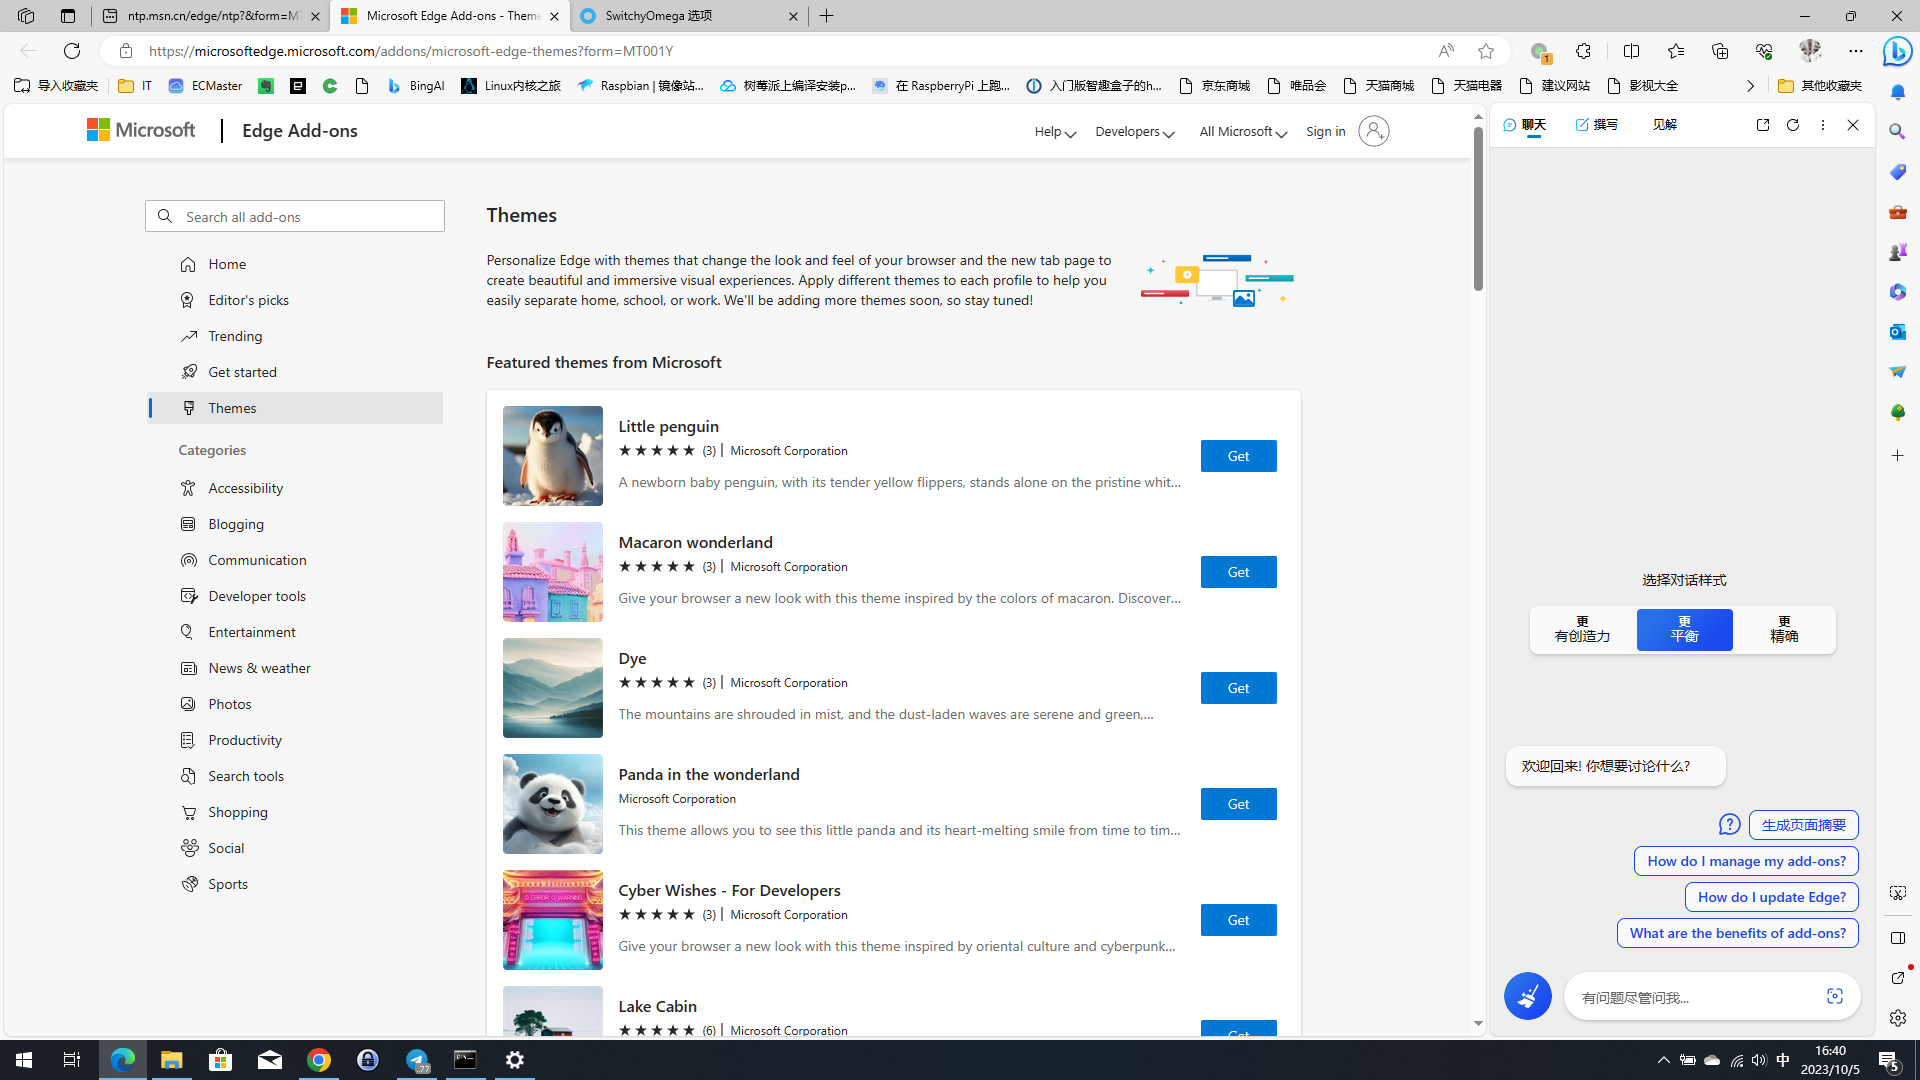
Task: Click the visual search icon in chat input
Action: pyautogui.click(x=1834, y=996)
